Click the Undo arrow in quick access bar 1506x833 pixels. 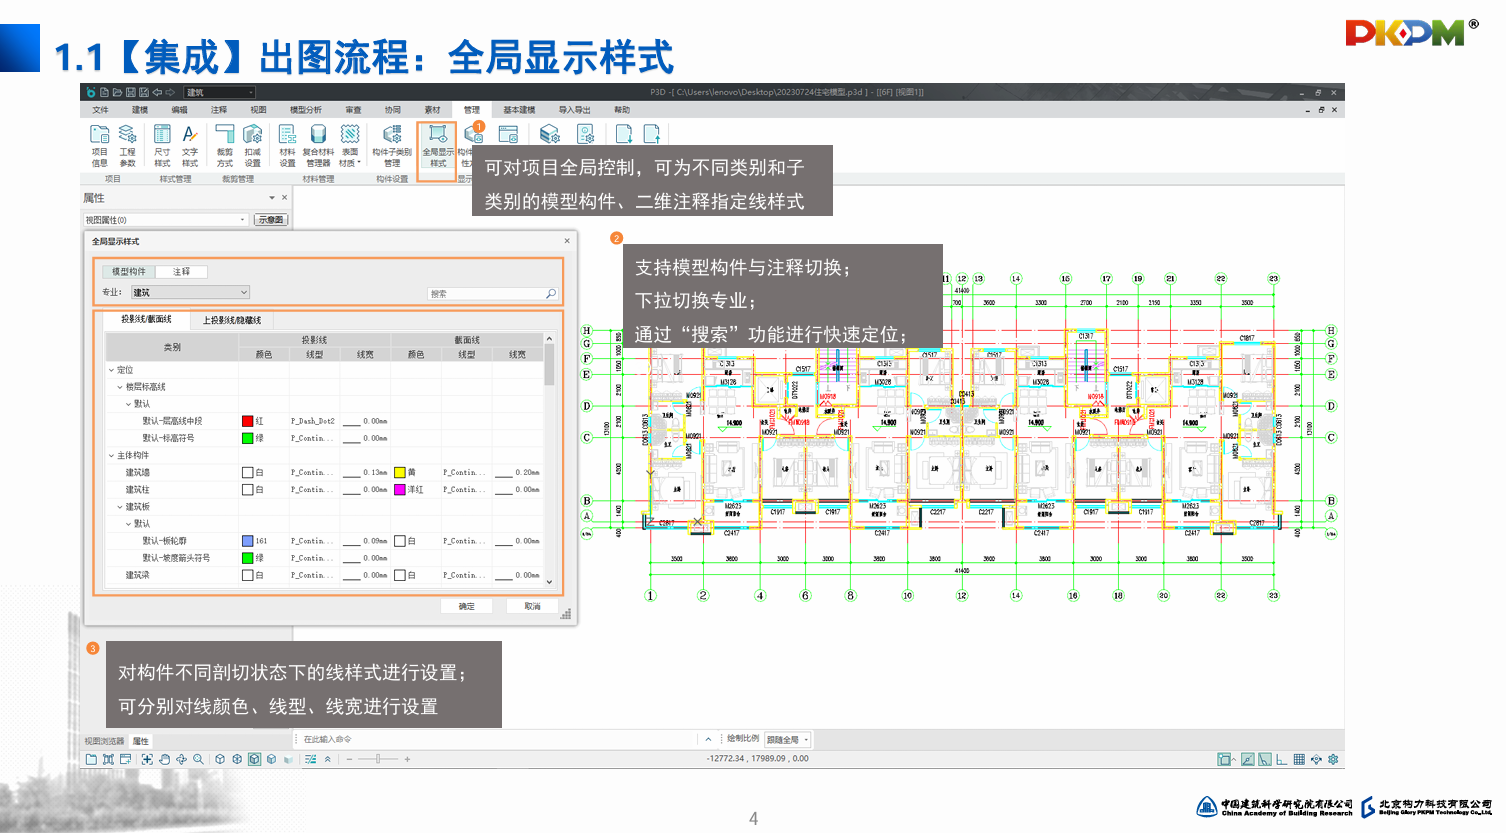(x=157, y=92)
